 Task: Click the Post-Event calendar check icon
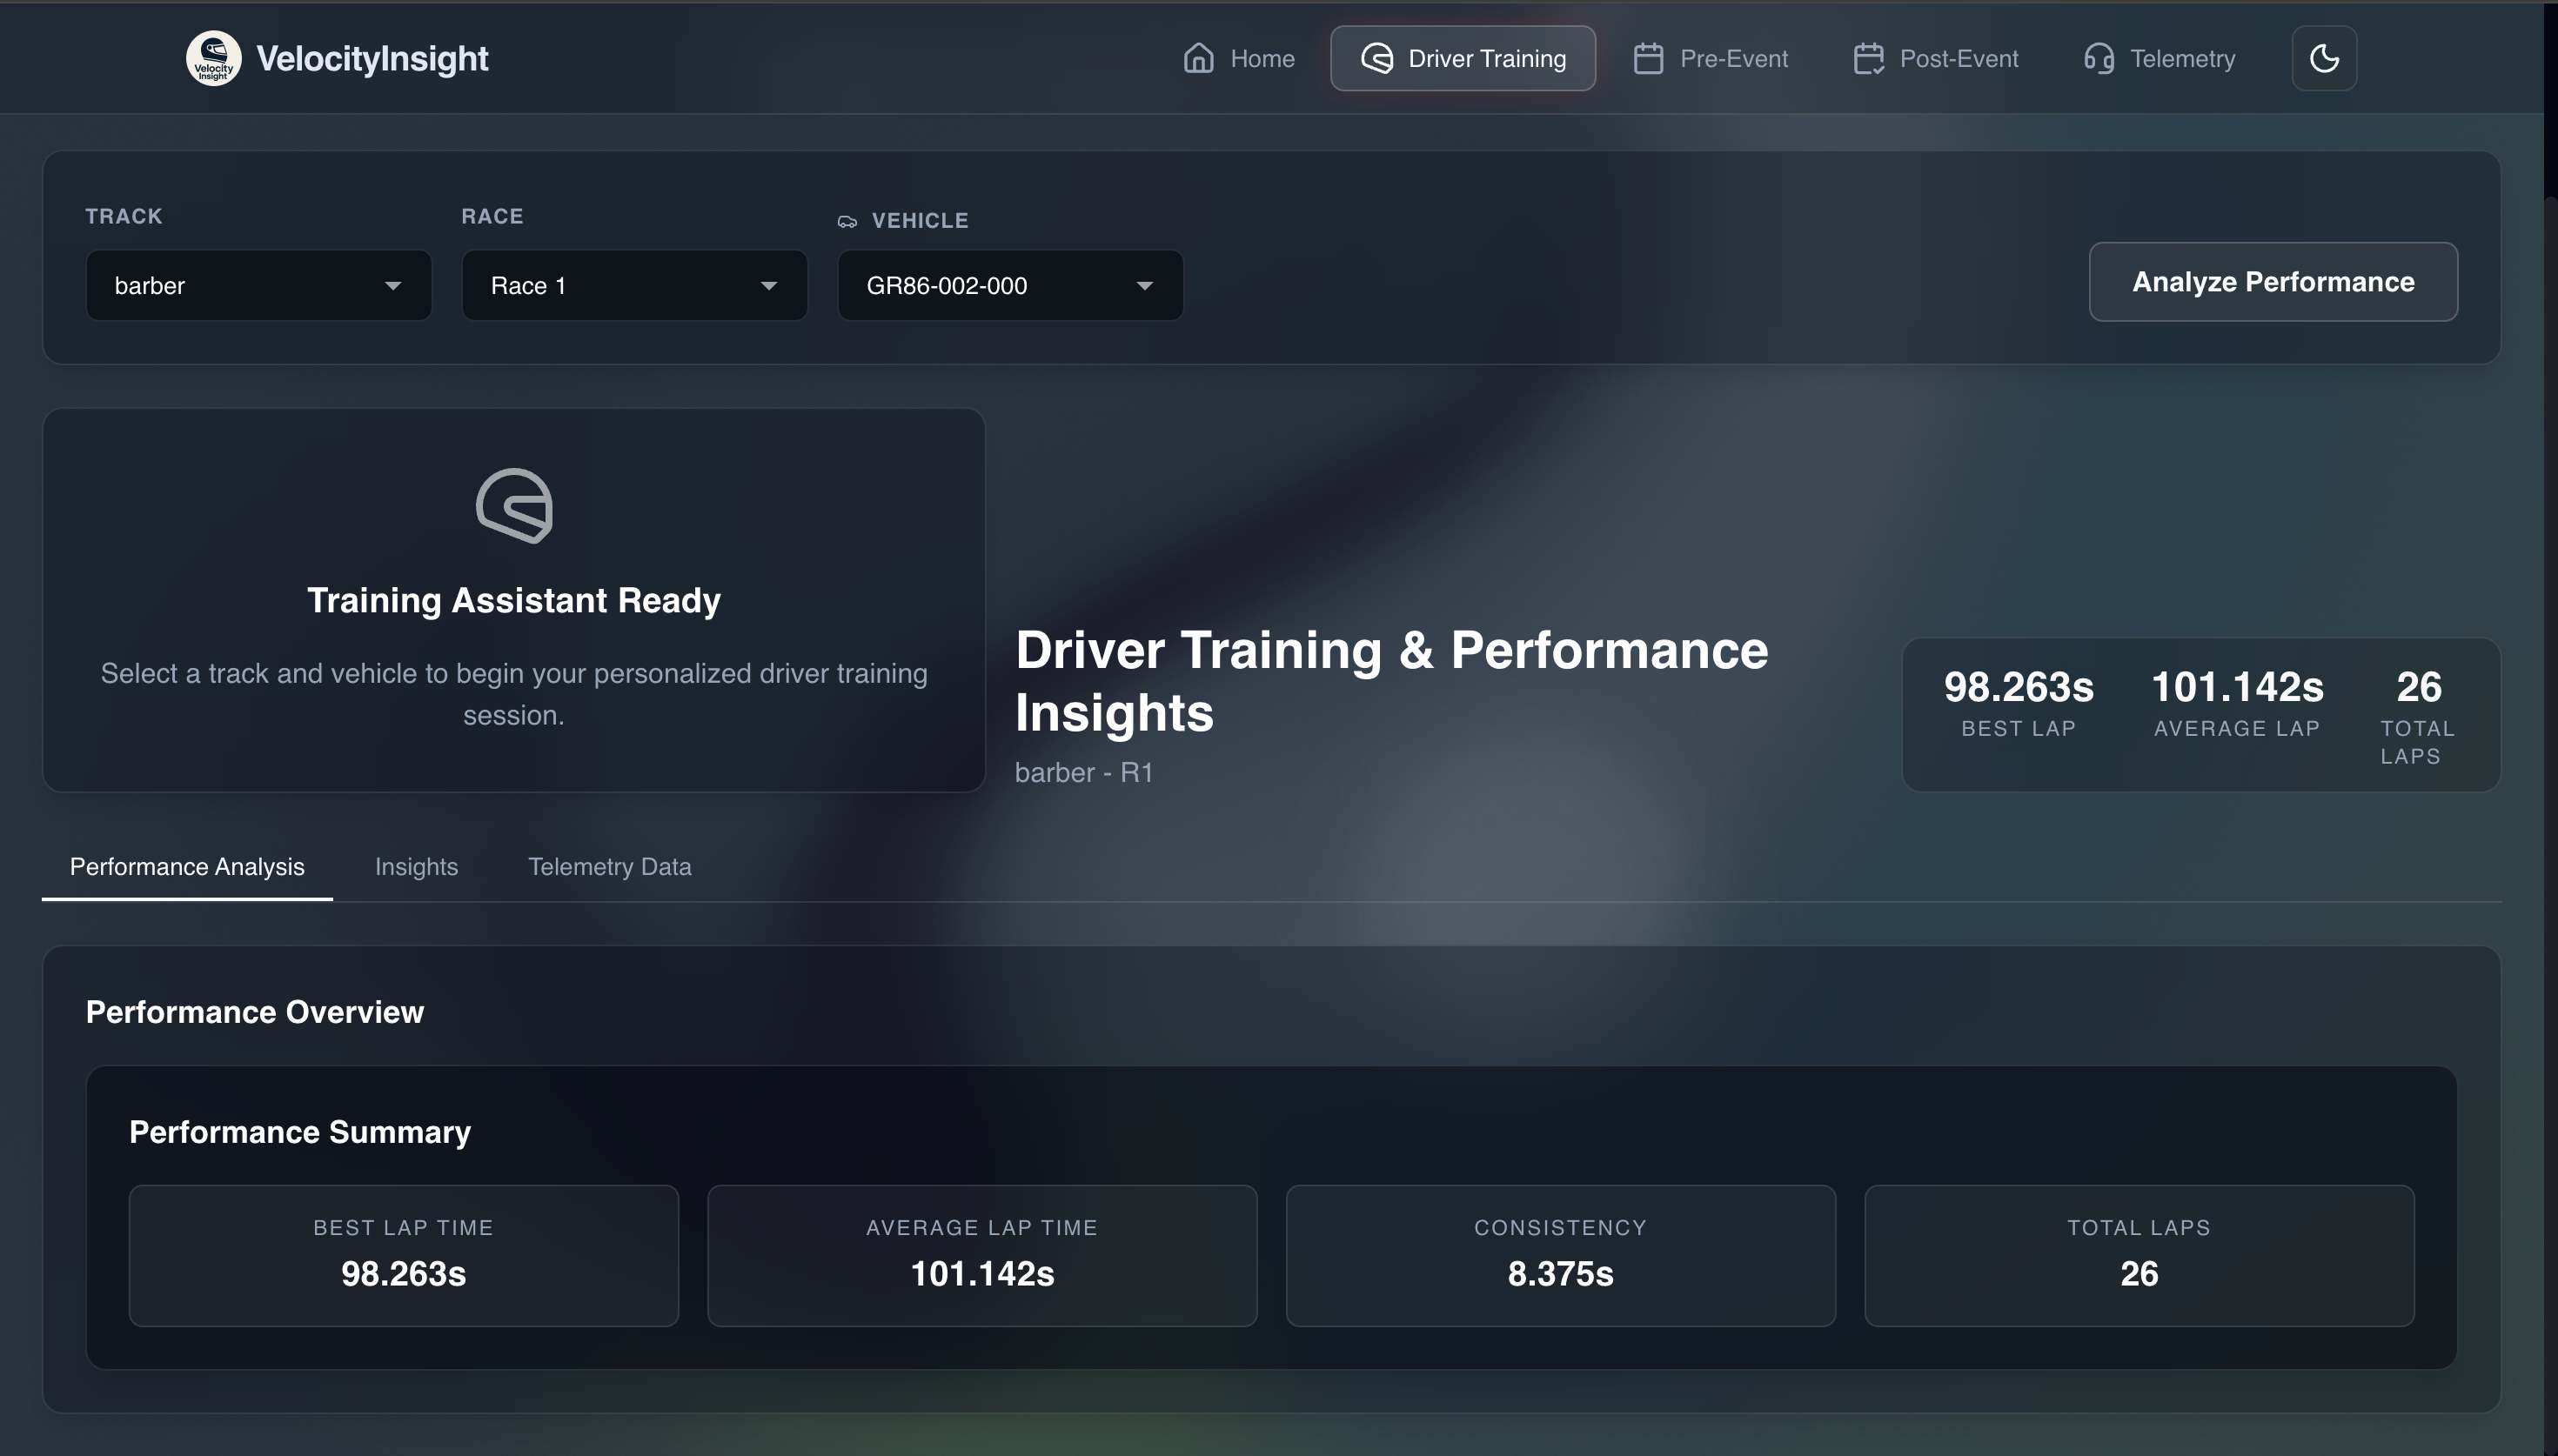coord(1868,58)
